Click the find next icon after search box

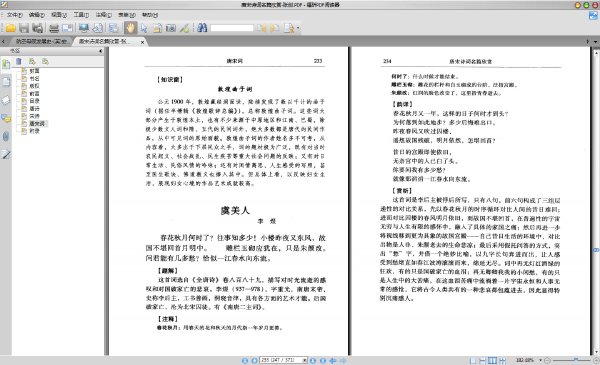point(274,28)
